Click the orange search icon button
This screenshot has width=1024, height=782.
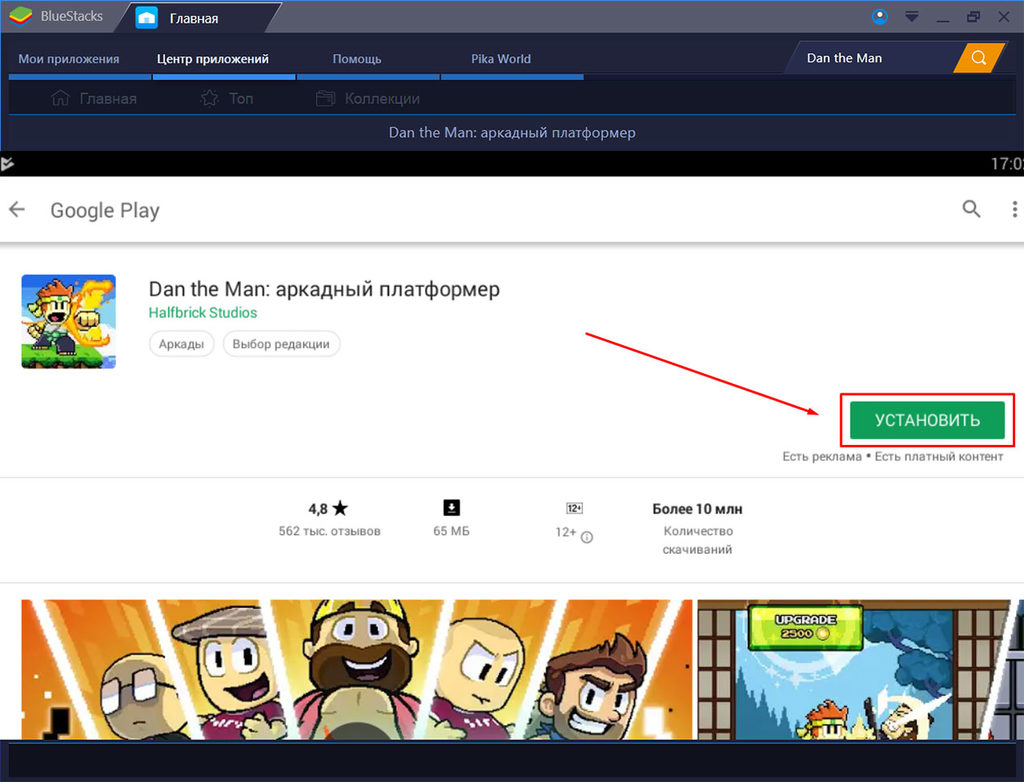pyautogui.click(x=978, y=58)
